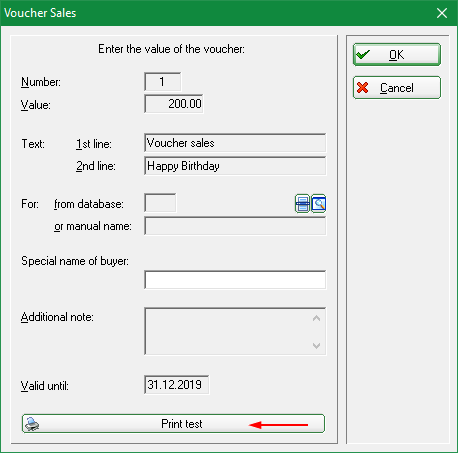Click the printer icon on Print test
The image size is (458, 453).
point(32,424)
